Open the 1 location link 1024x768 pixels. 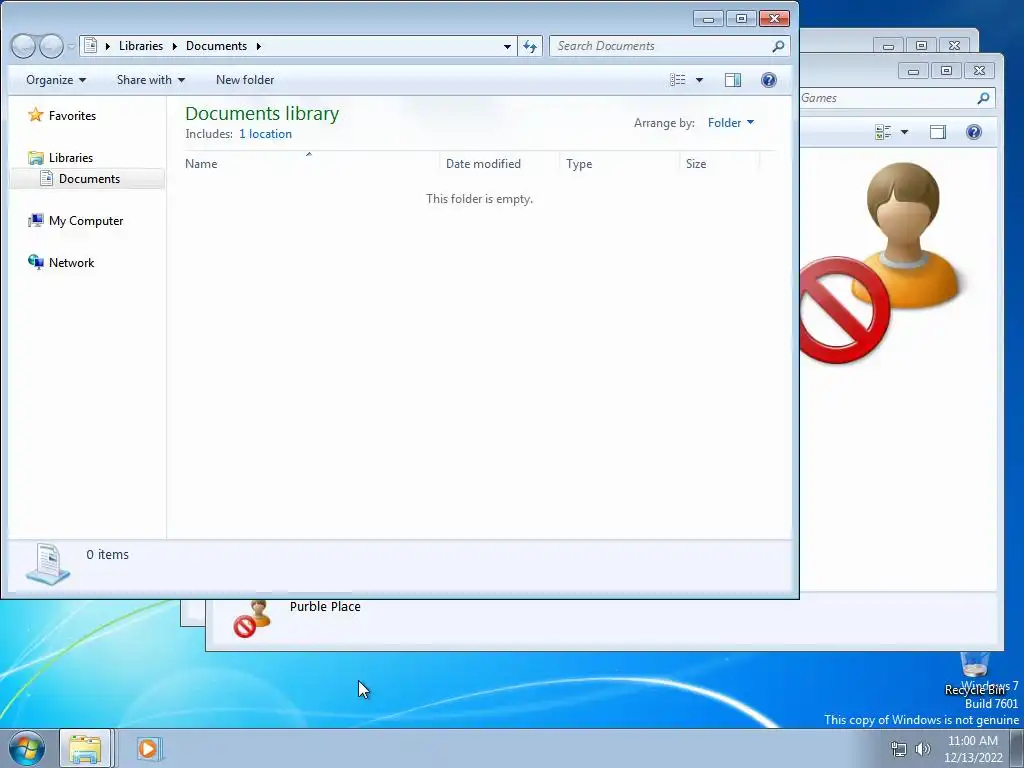click(x=265, y=134)
